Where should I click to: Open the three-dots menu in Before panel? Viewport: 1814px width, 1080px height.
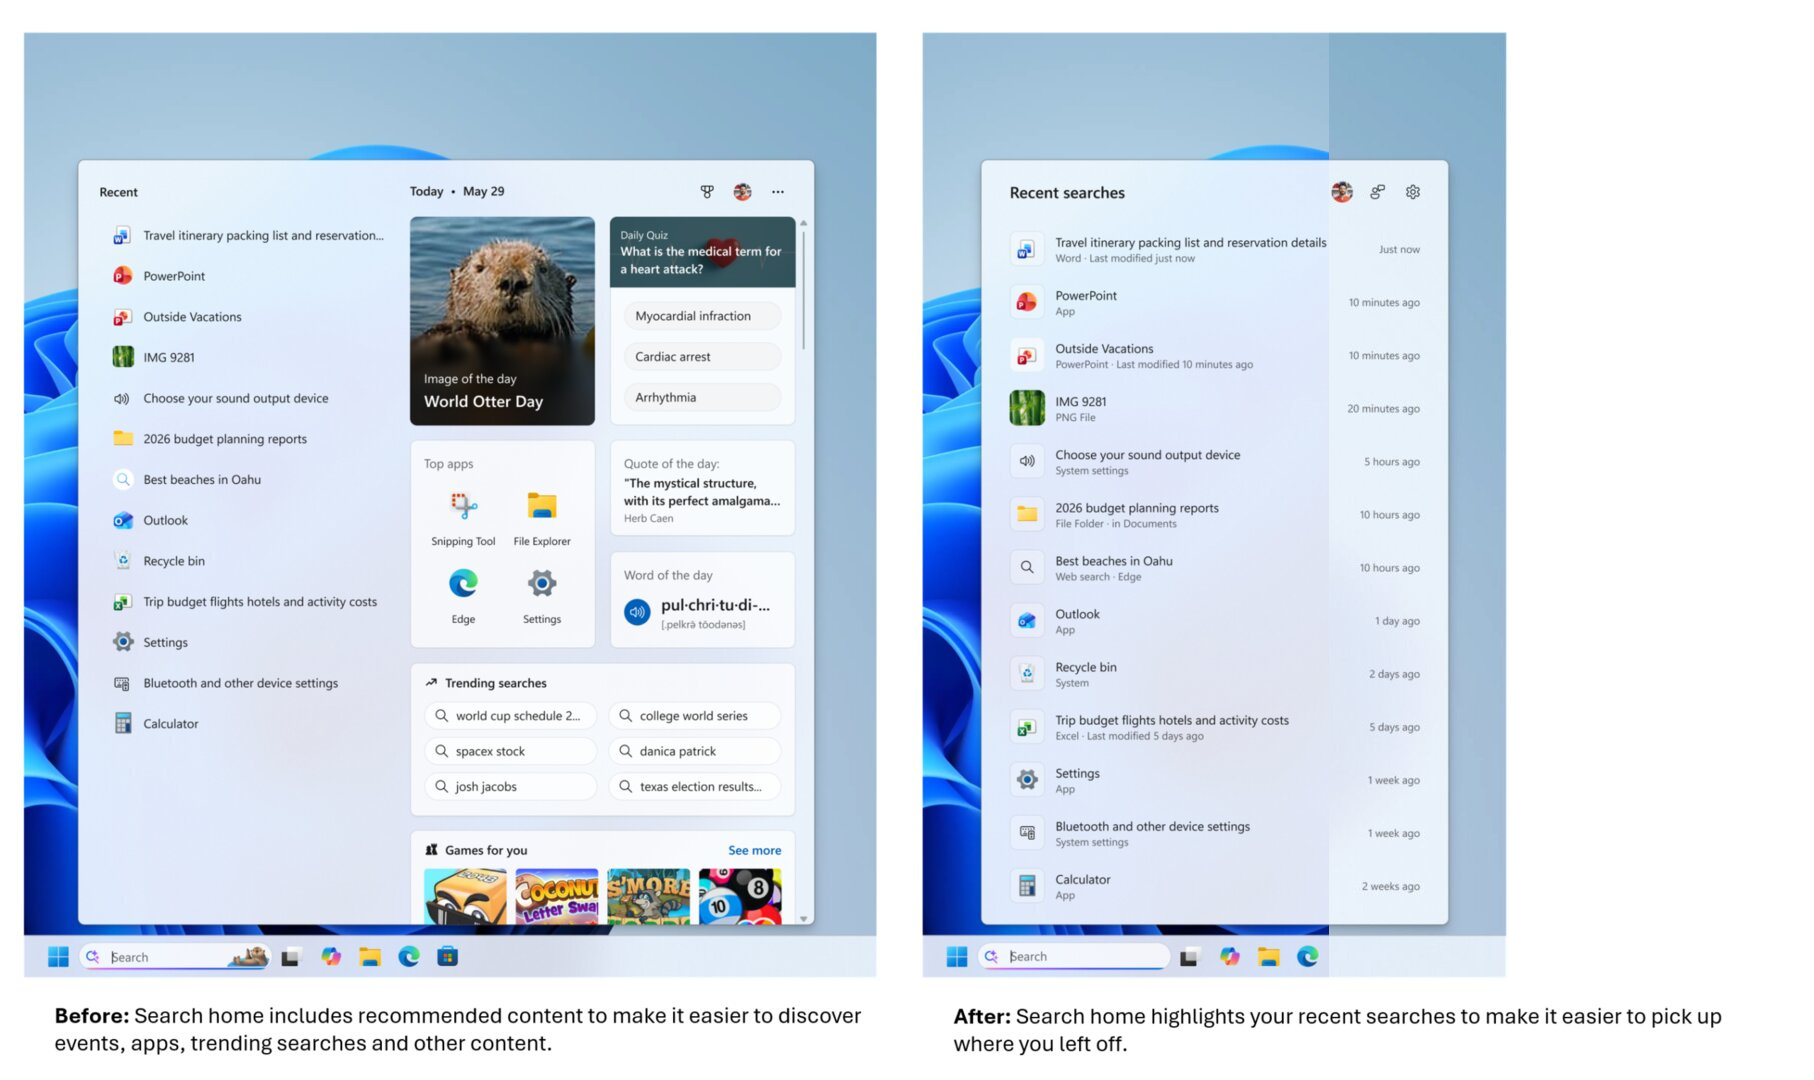778,192
